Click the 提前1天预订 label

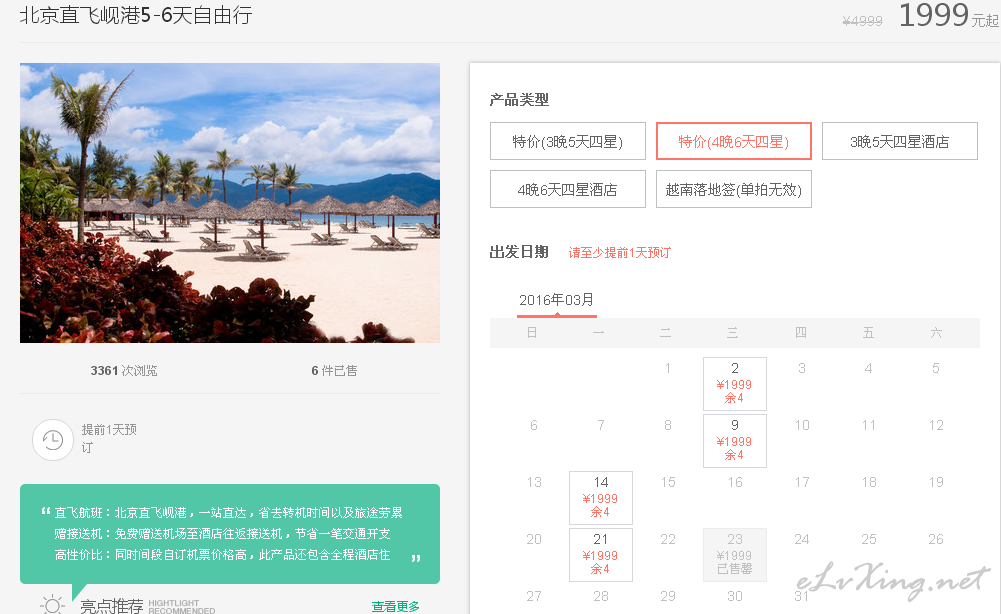point(109,438)
